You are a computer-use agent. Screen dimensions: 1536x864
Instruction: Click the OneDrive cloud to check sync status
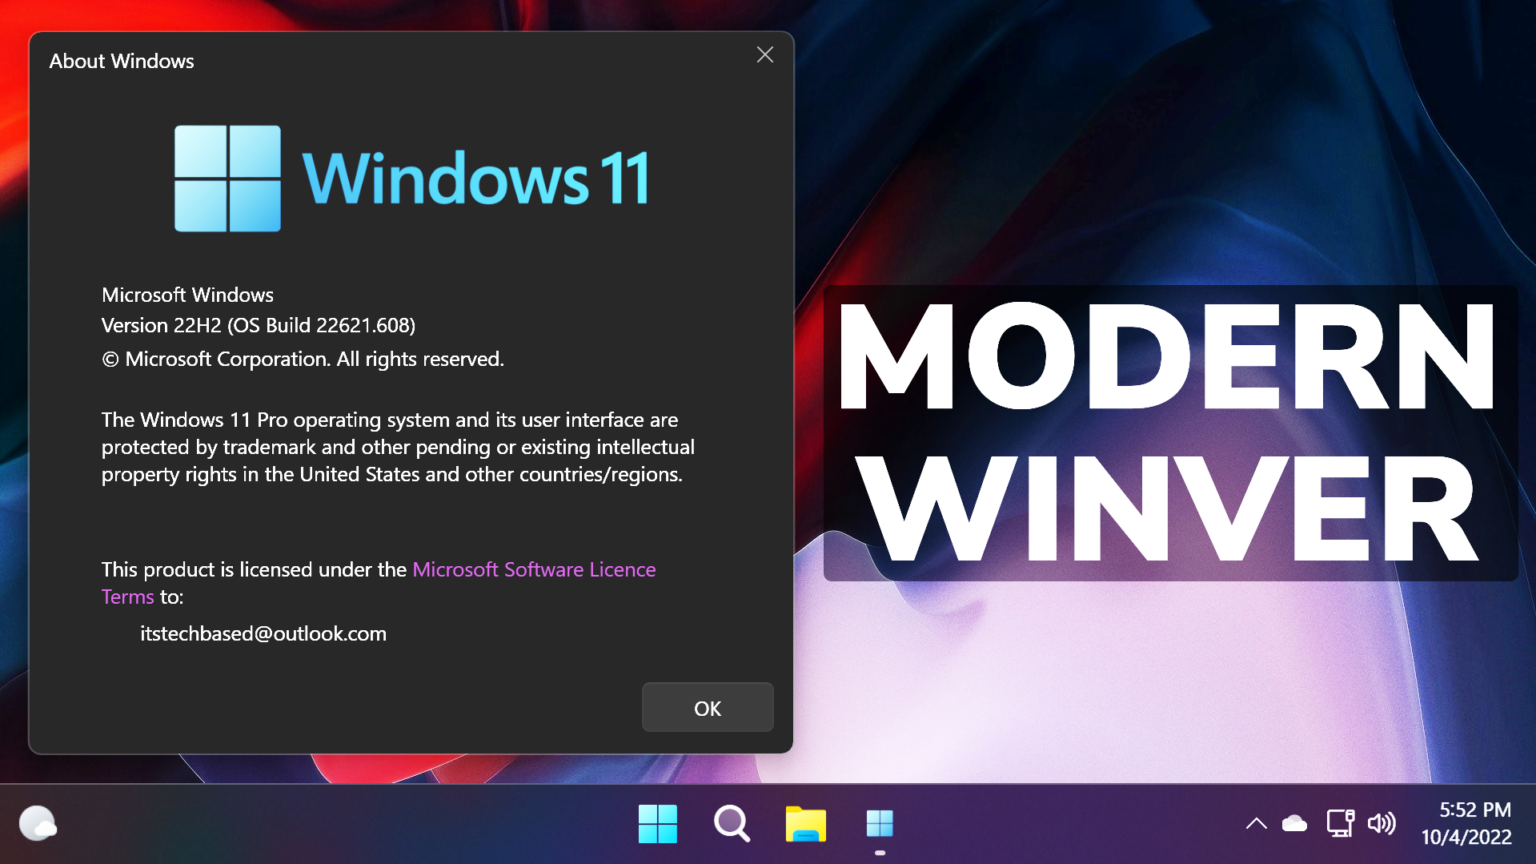(1295, 823)
